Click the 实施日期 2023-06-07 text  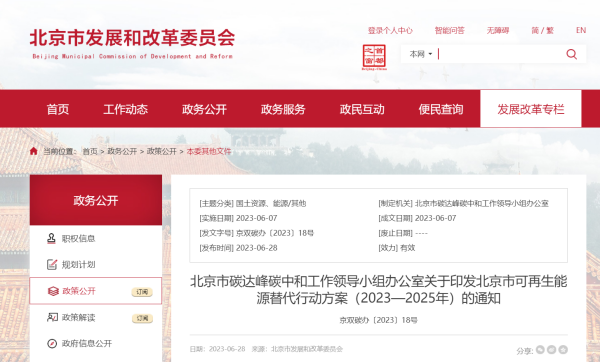(x=238, y=218)
